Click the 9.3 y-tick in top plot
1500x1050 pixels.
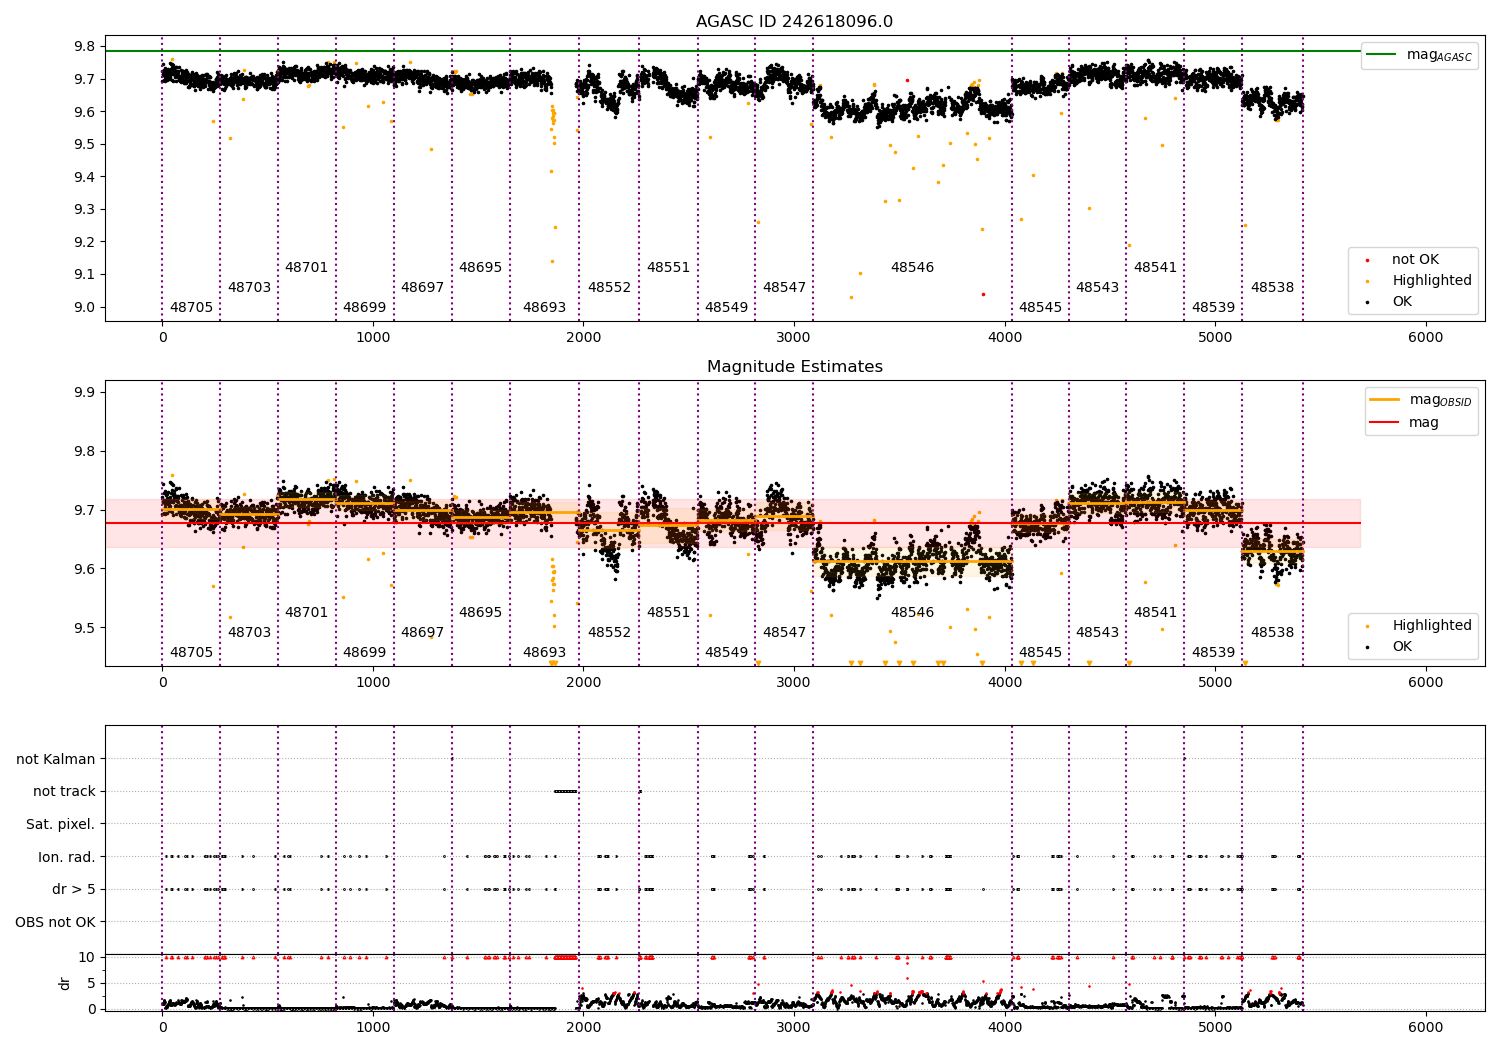84,209
